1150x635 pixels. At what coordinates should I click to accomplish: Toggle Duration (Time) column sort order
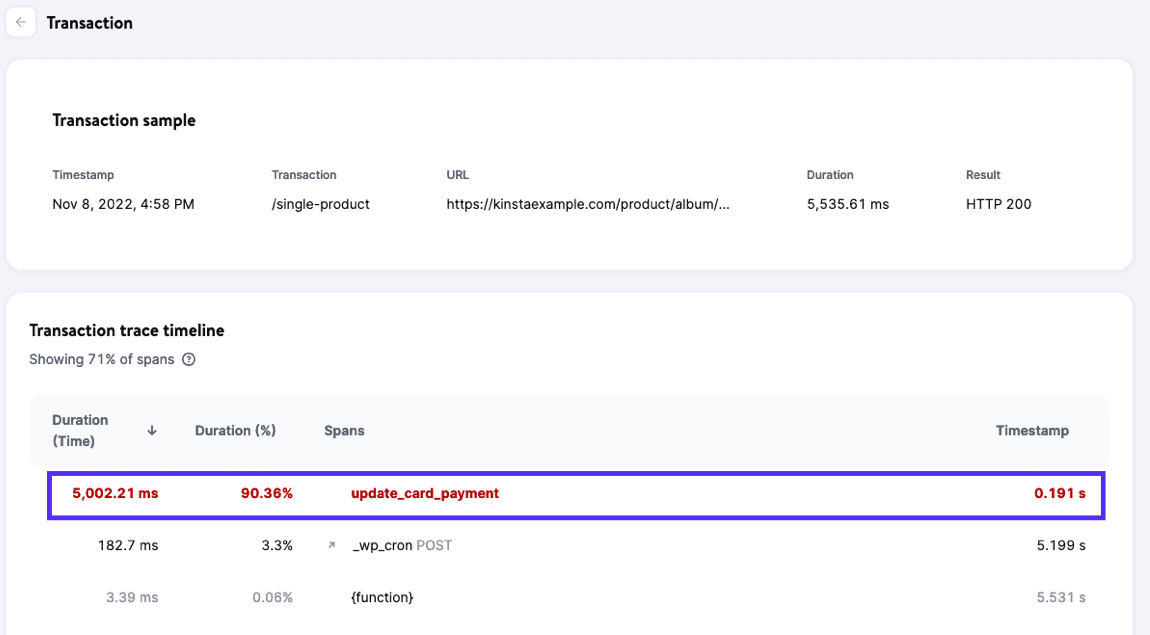(81, 429)
